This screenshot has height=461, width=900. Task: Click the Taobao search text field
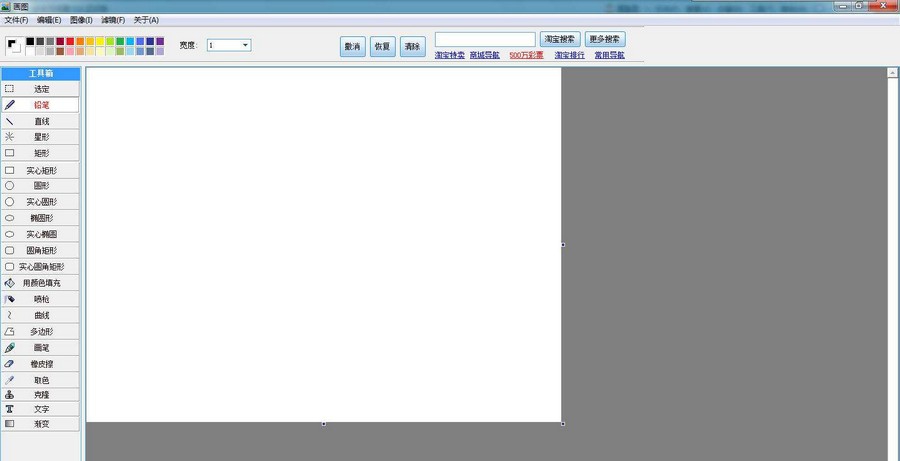485,39
